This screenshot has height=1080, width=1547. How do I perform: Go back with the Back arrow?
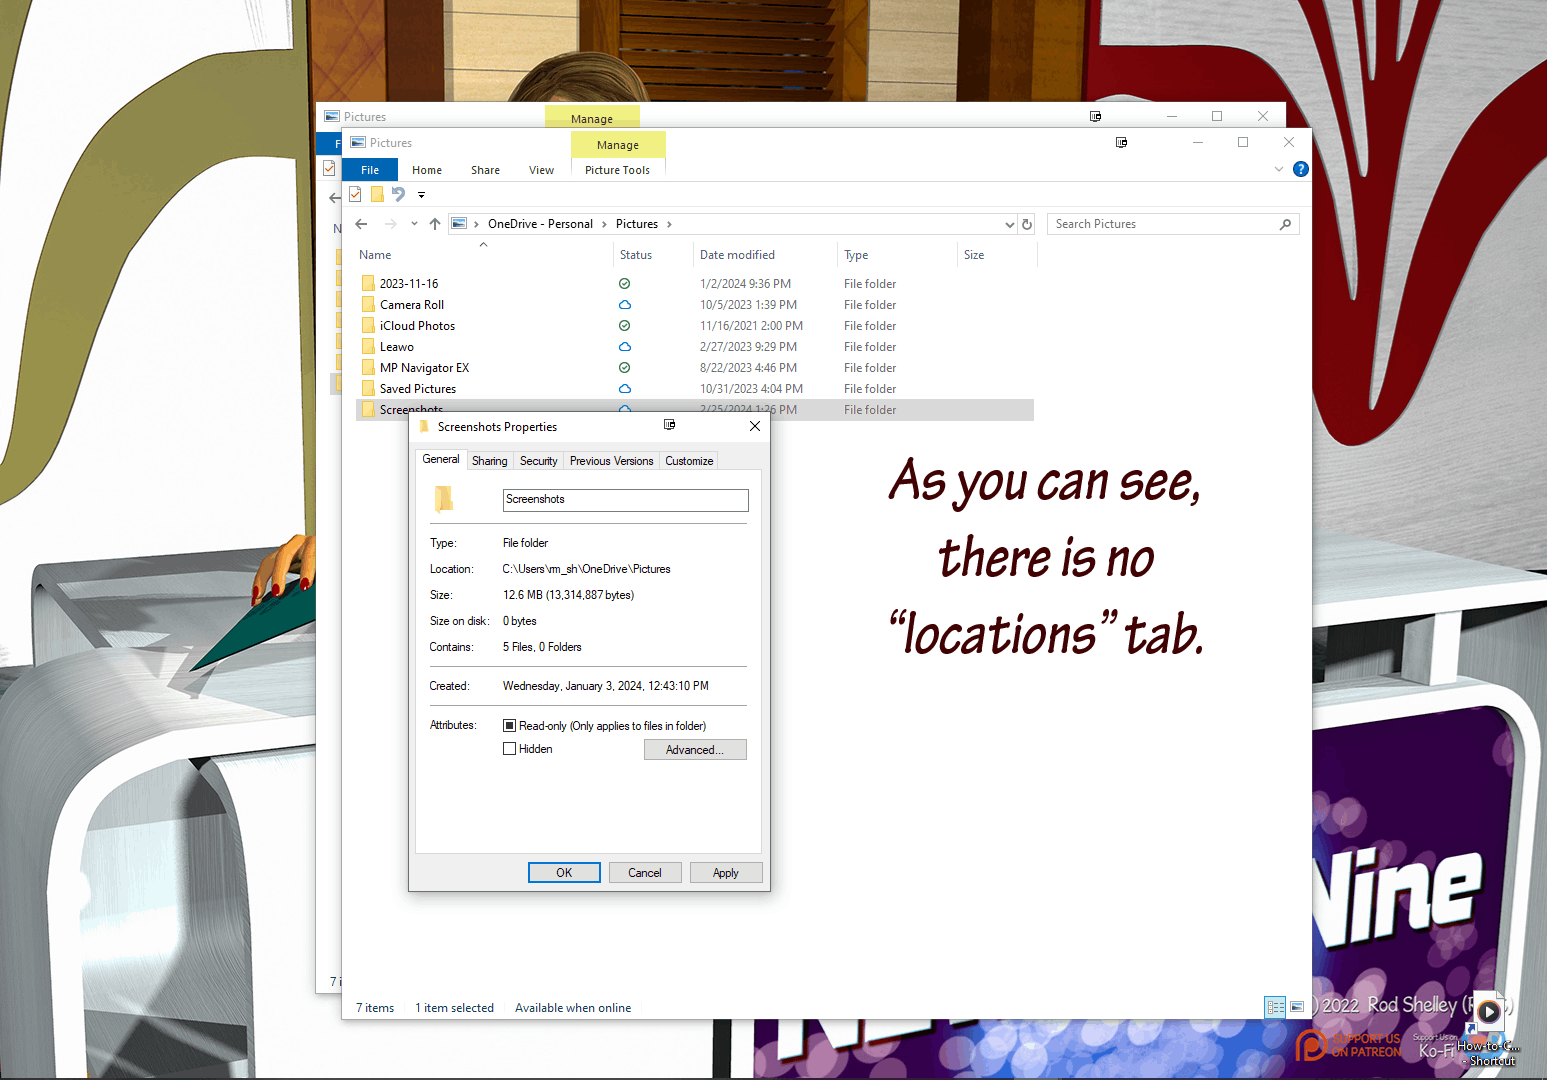tap(362, 224)
